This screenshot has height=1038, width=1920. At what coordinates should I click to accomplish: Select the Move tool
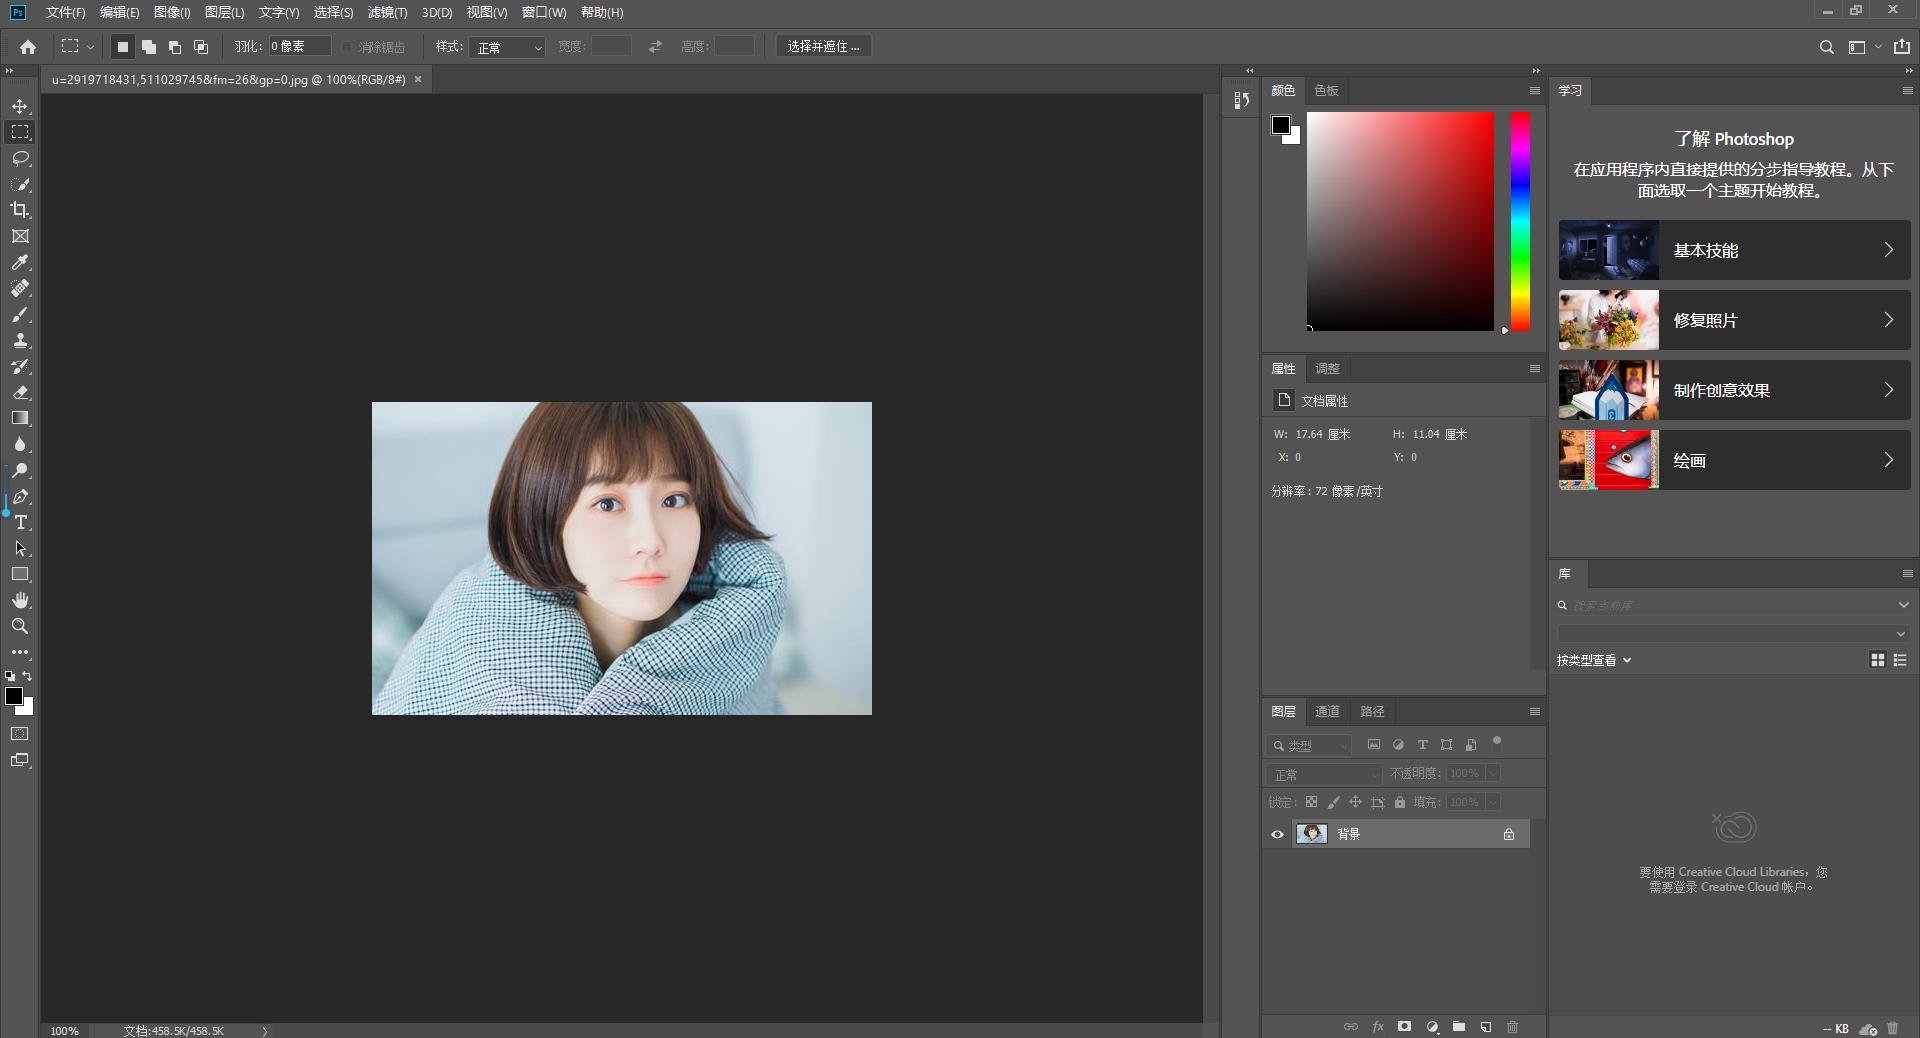click(20, 106)
